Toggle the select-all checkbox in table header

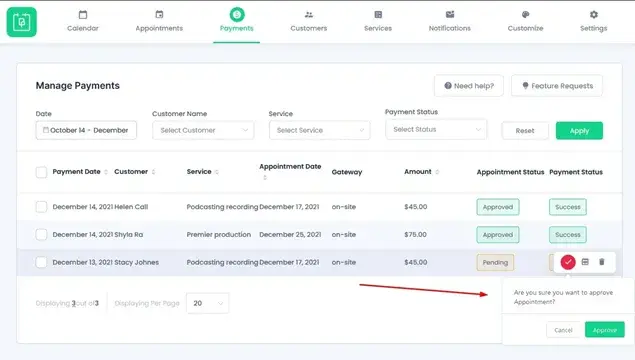(41, 172)
